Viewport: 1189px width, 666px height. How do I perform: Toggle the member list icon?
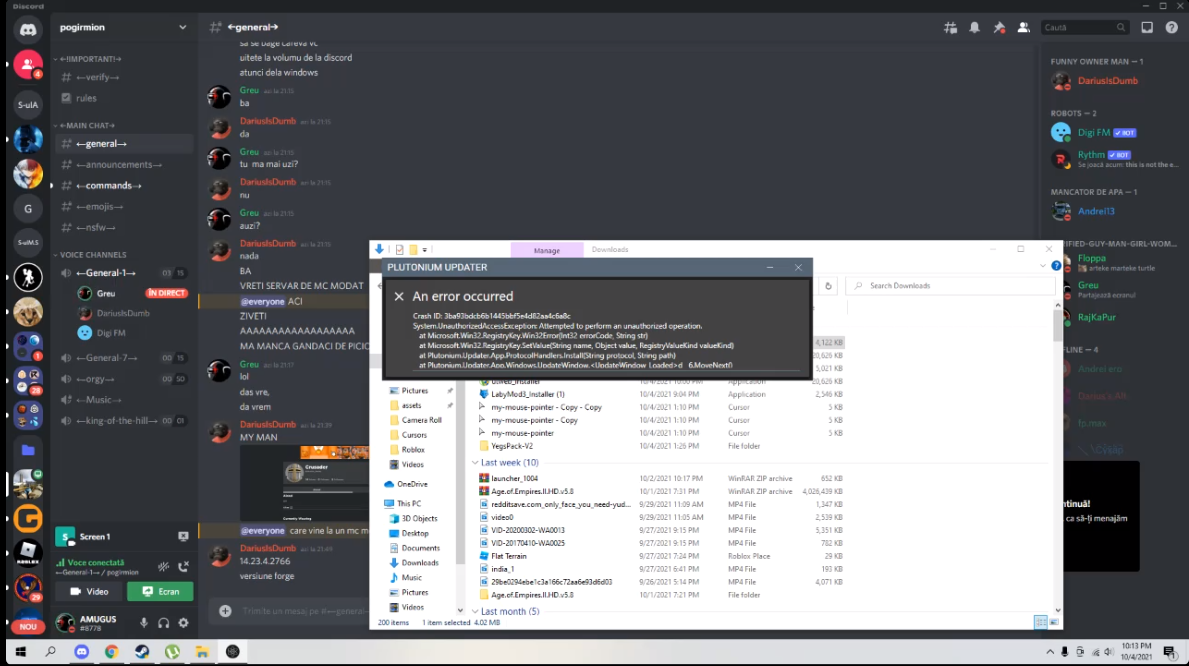pyautogui.click(x=1024, y=27)
